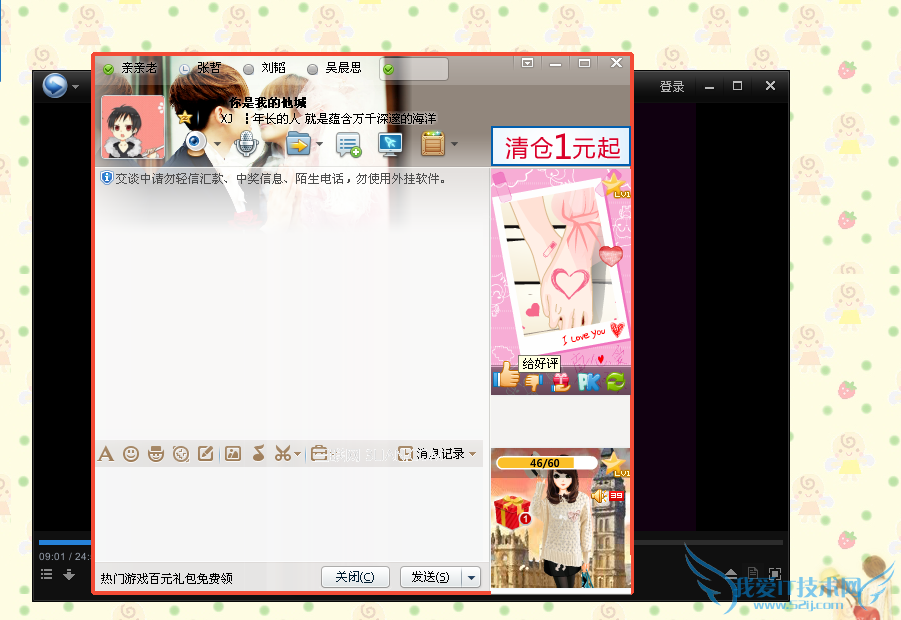Give a thumbs-up rating to the QQ show
The width and height of the screenshot is (901, 620).
[507, 376]
